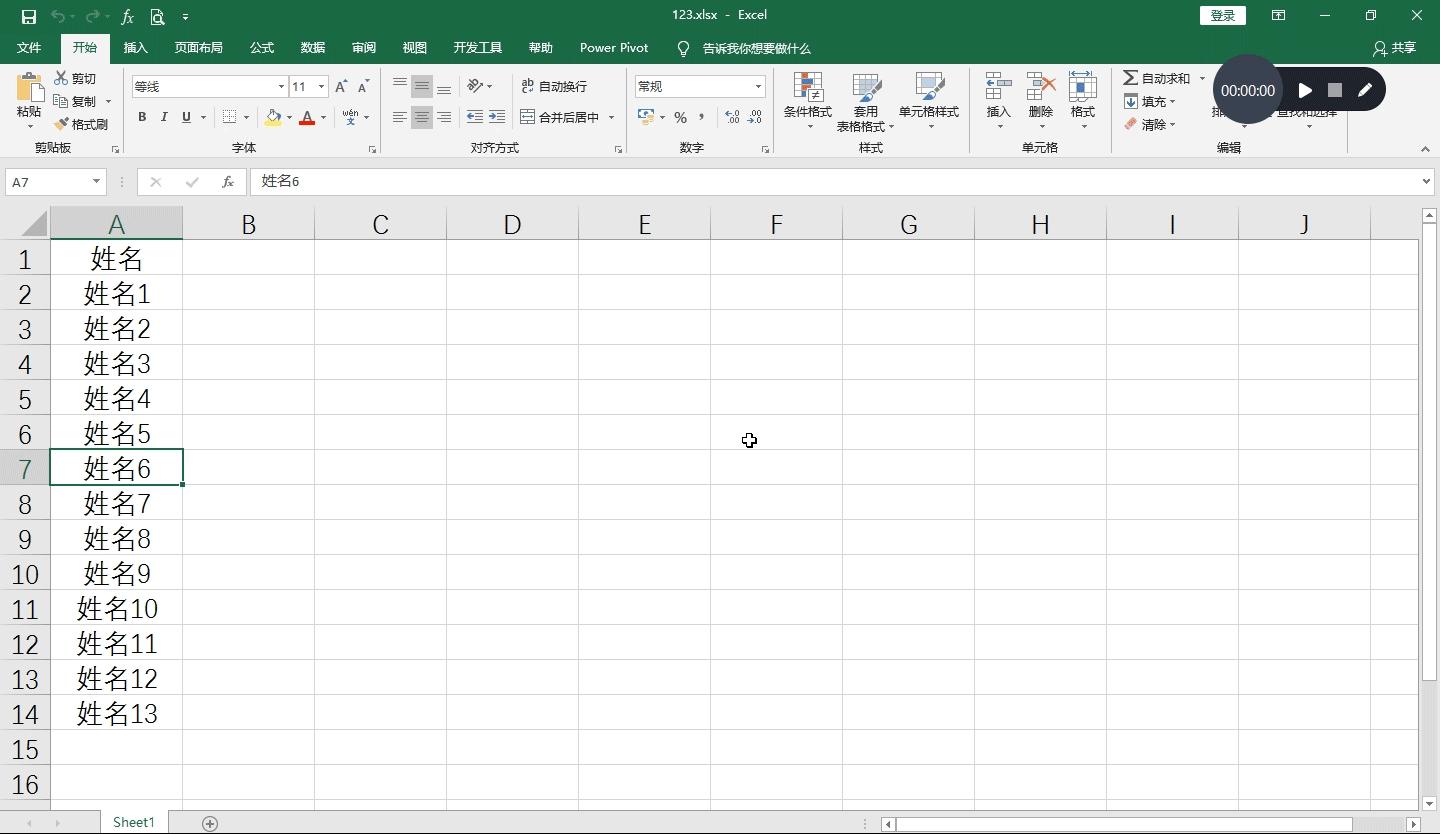Expand the fill color dropdown arrow
This screenshot has height=834, width=1440.
tap(289, 117)
